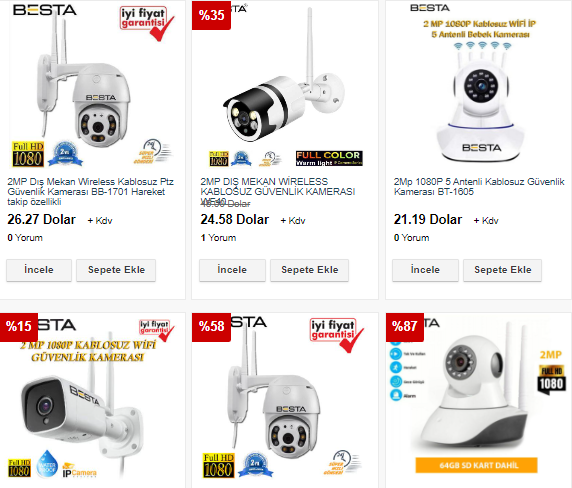572x488 pixels.
Task: Click the %87 discount badge
Action: tap(405, 326)
